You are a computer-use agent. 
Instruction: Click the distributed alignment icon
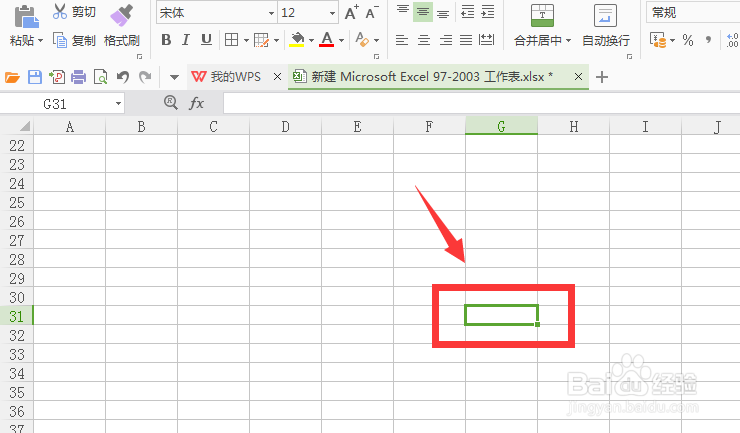486,40
